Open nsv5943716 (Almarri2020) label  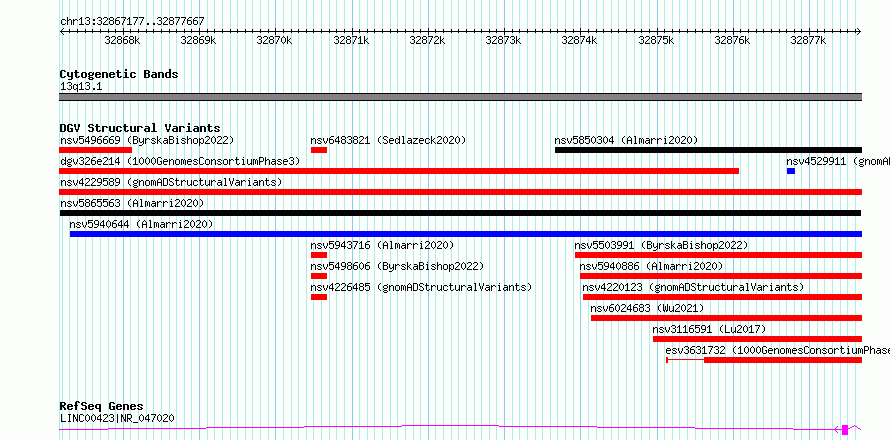383,245
